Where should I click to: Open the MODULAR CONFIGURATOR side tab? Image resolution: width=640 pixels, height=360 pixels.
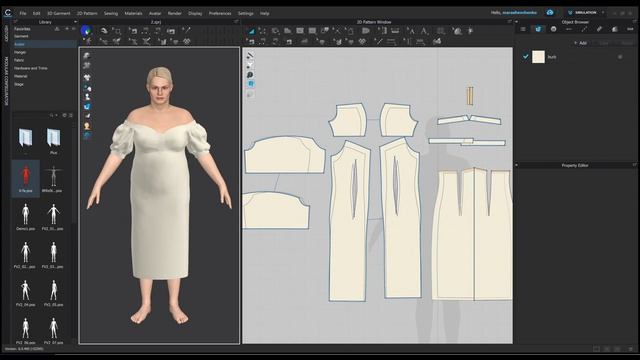pos(6,81)
